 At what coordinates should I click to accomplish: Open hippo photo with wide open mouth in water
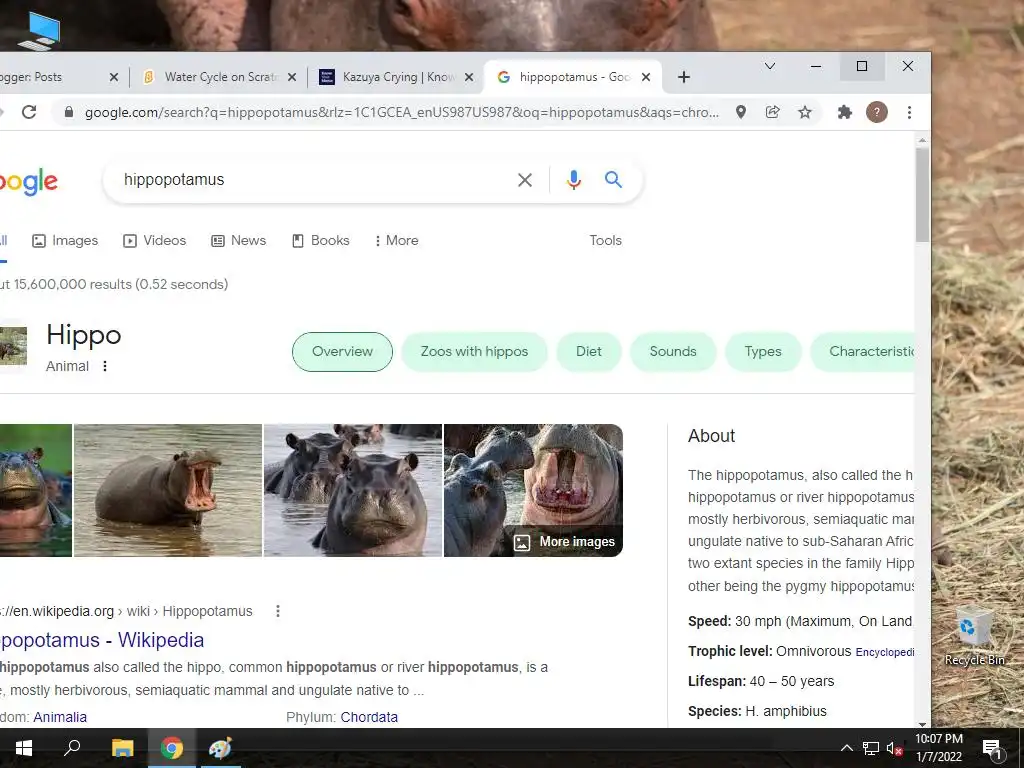[168, 490]
